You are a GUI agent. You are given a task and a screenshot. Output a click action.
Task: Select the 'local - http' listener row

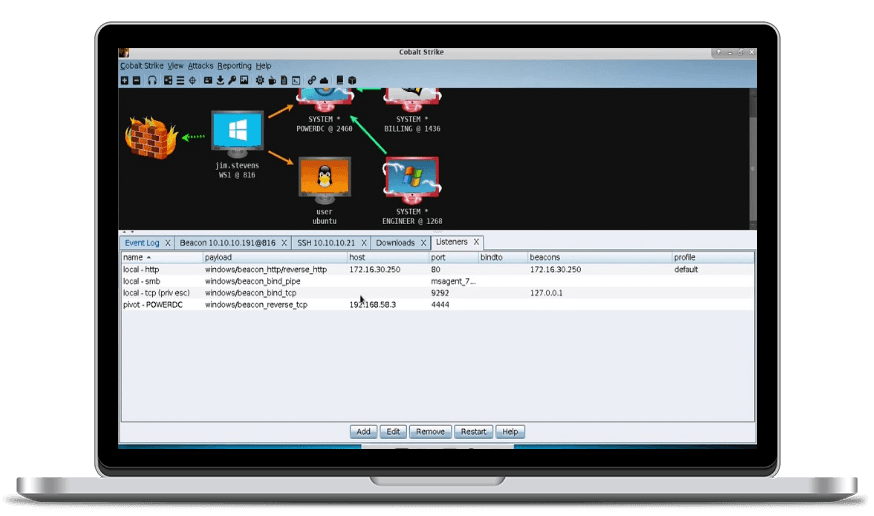point(438,270)
